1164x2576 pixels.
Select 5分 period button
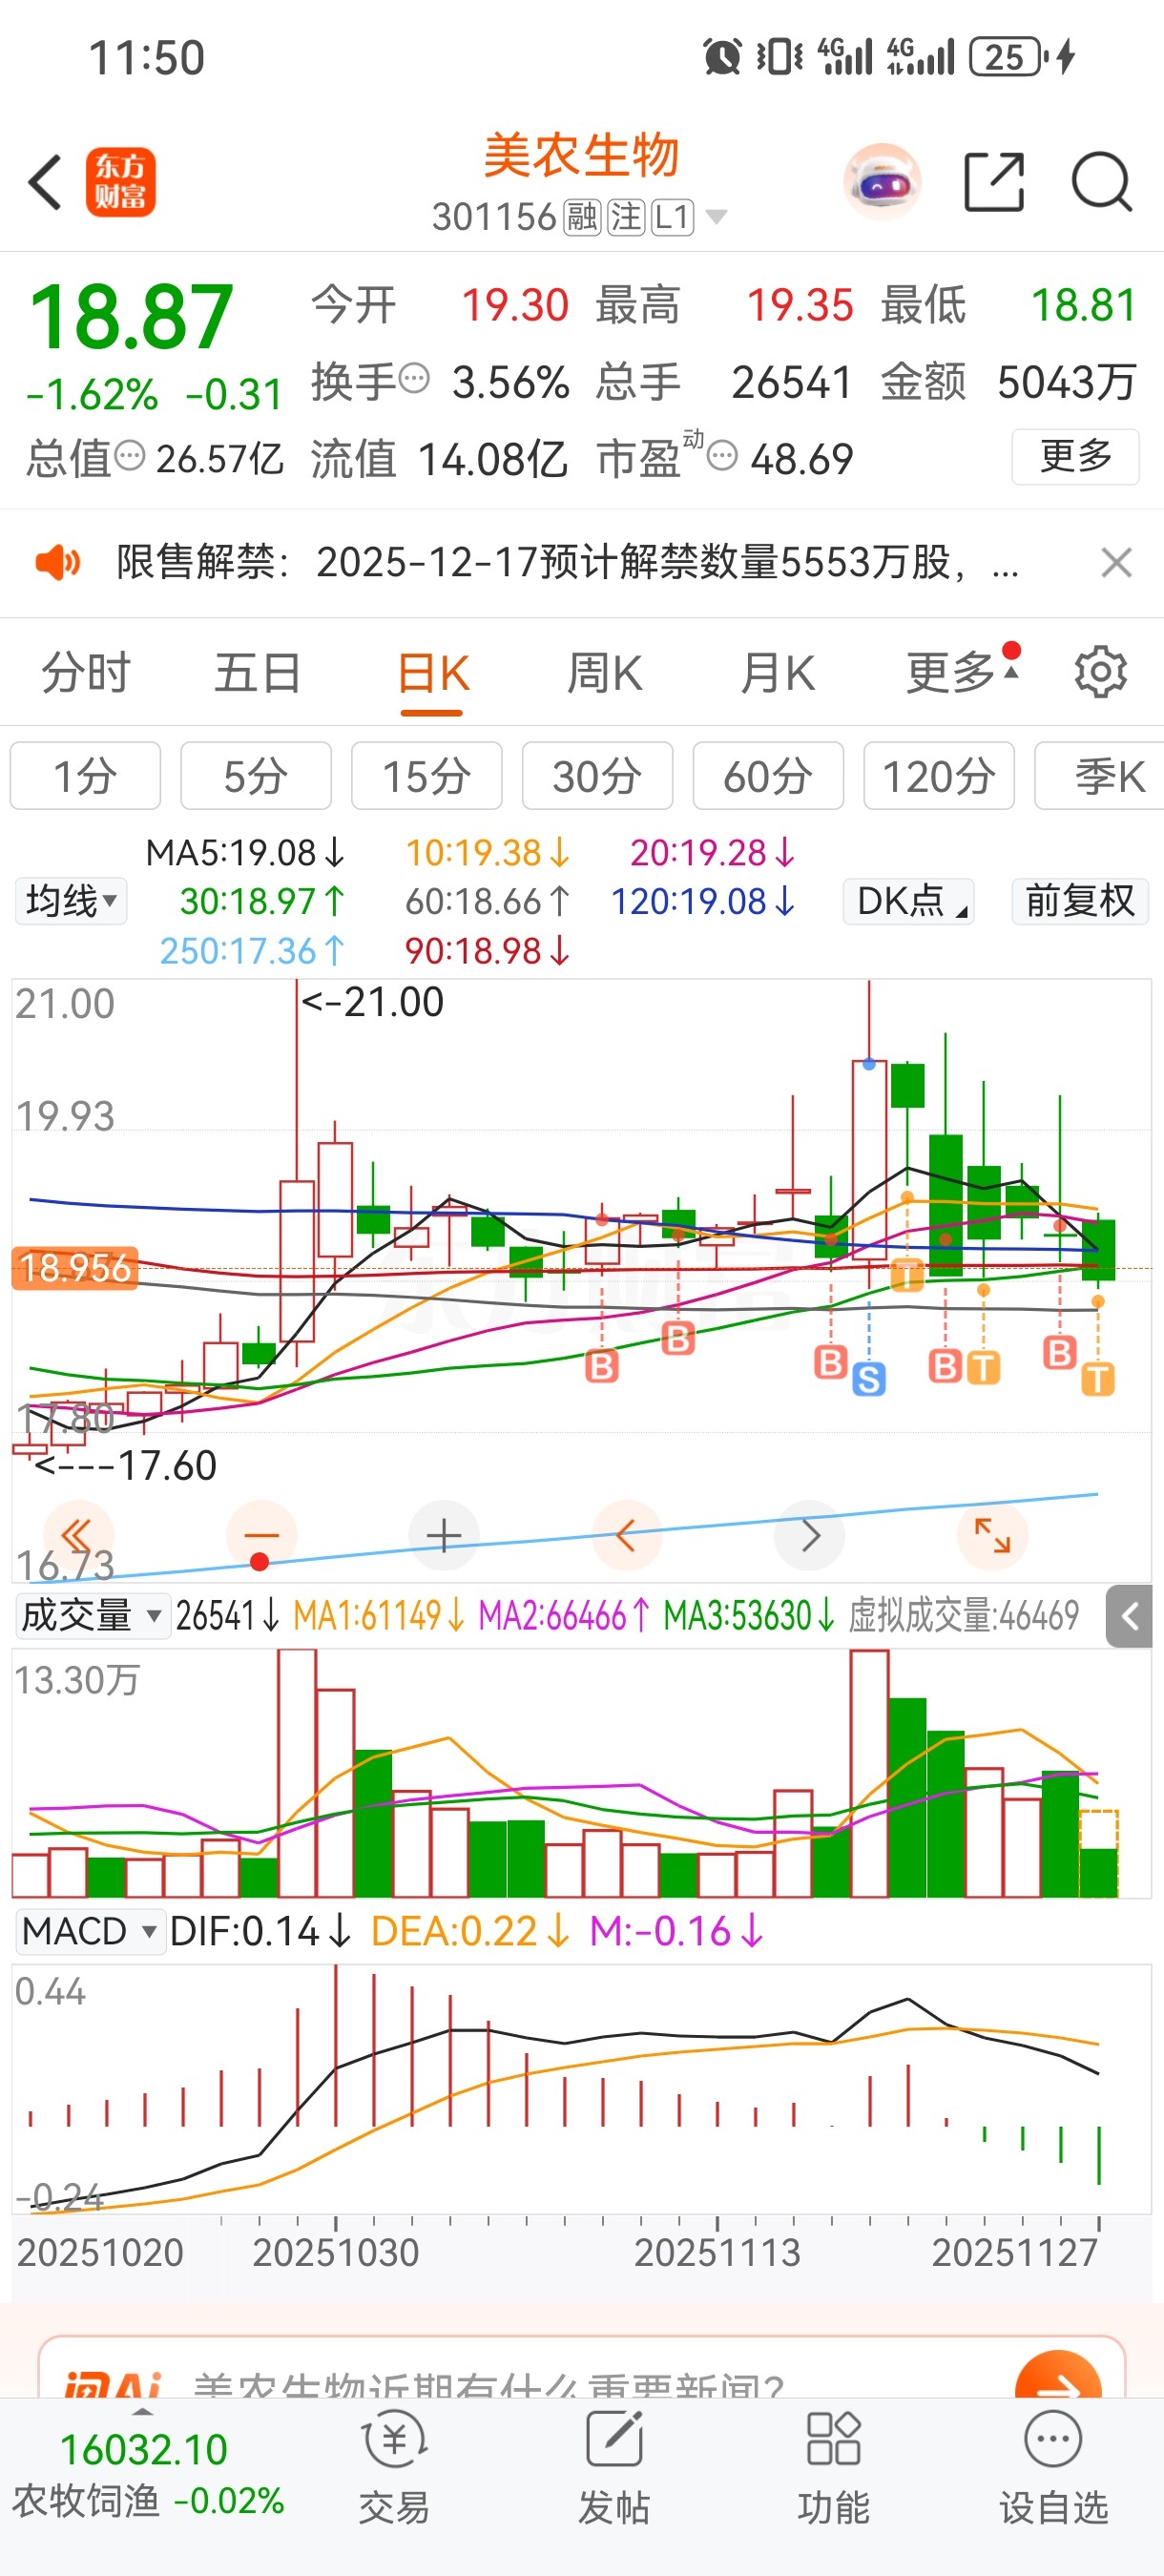(x=256, y=776)
